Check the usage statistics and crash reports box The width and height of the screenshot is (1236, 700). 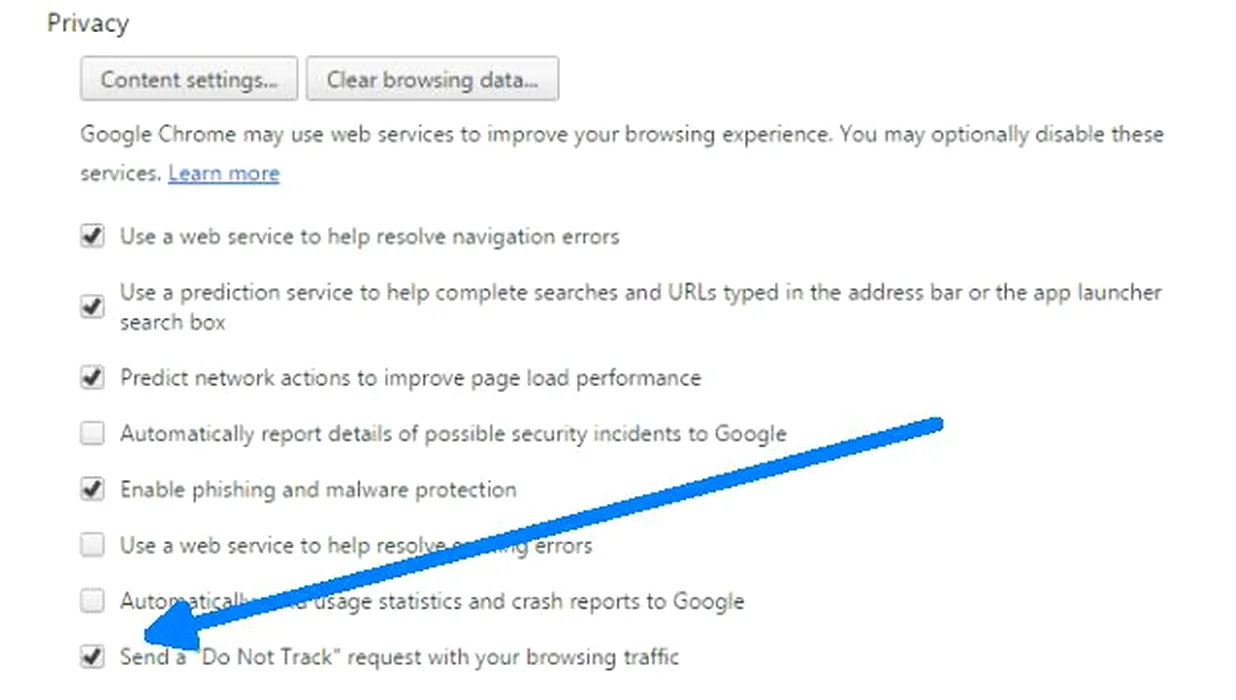92,601
